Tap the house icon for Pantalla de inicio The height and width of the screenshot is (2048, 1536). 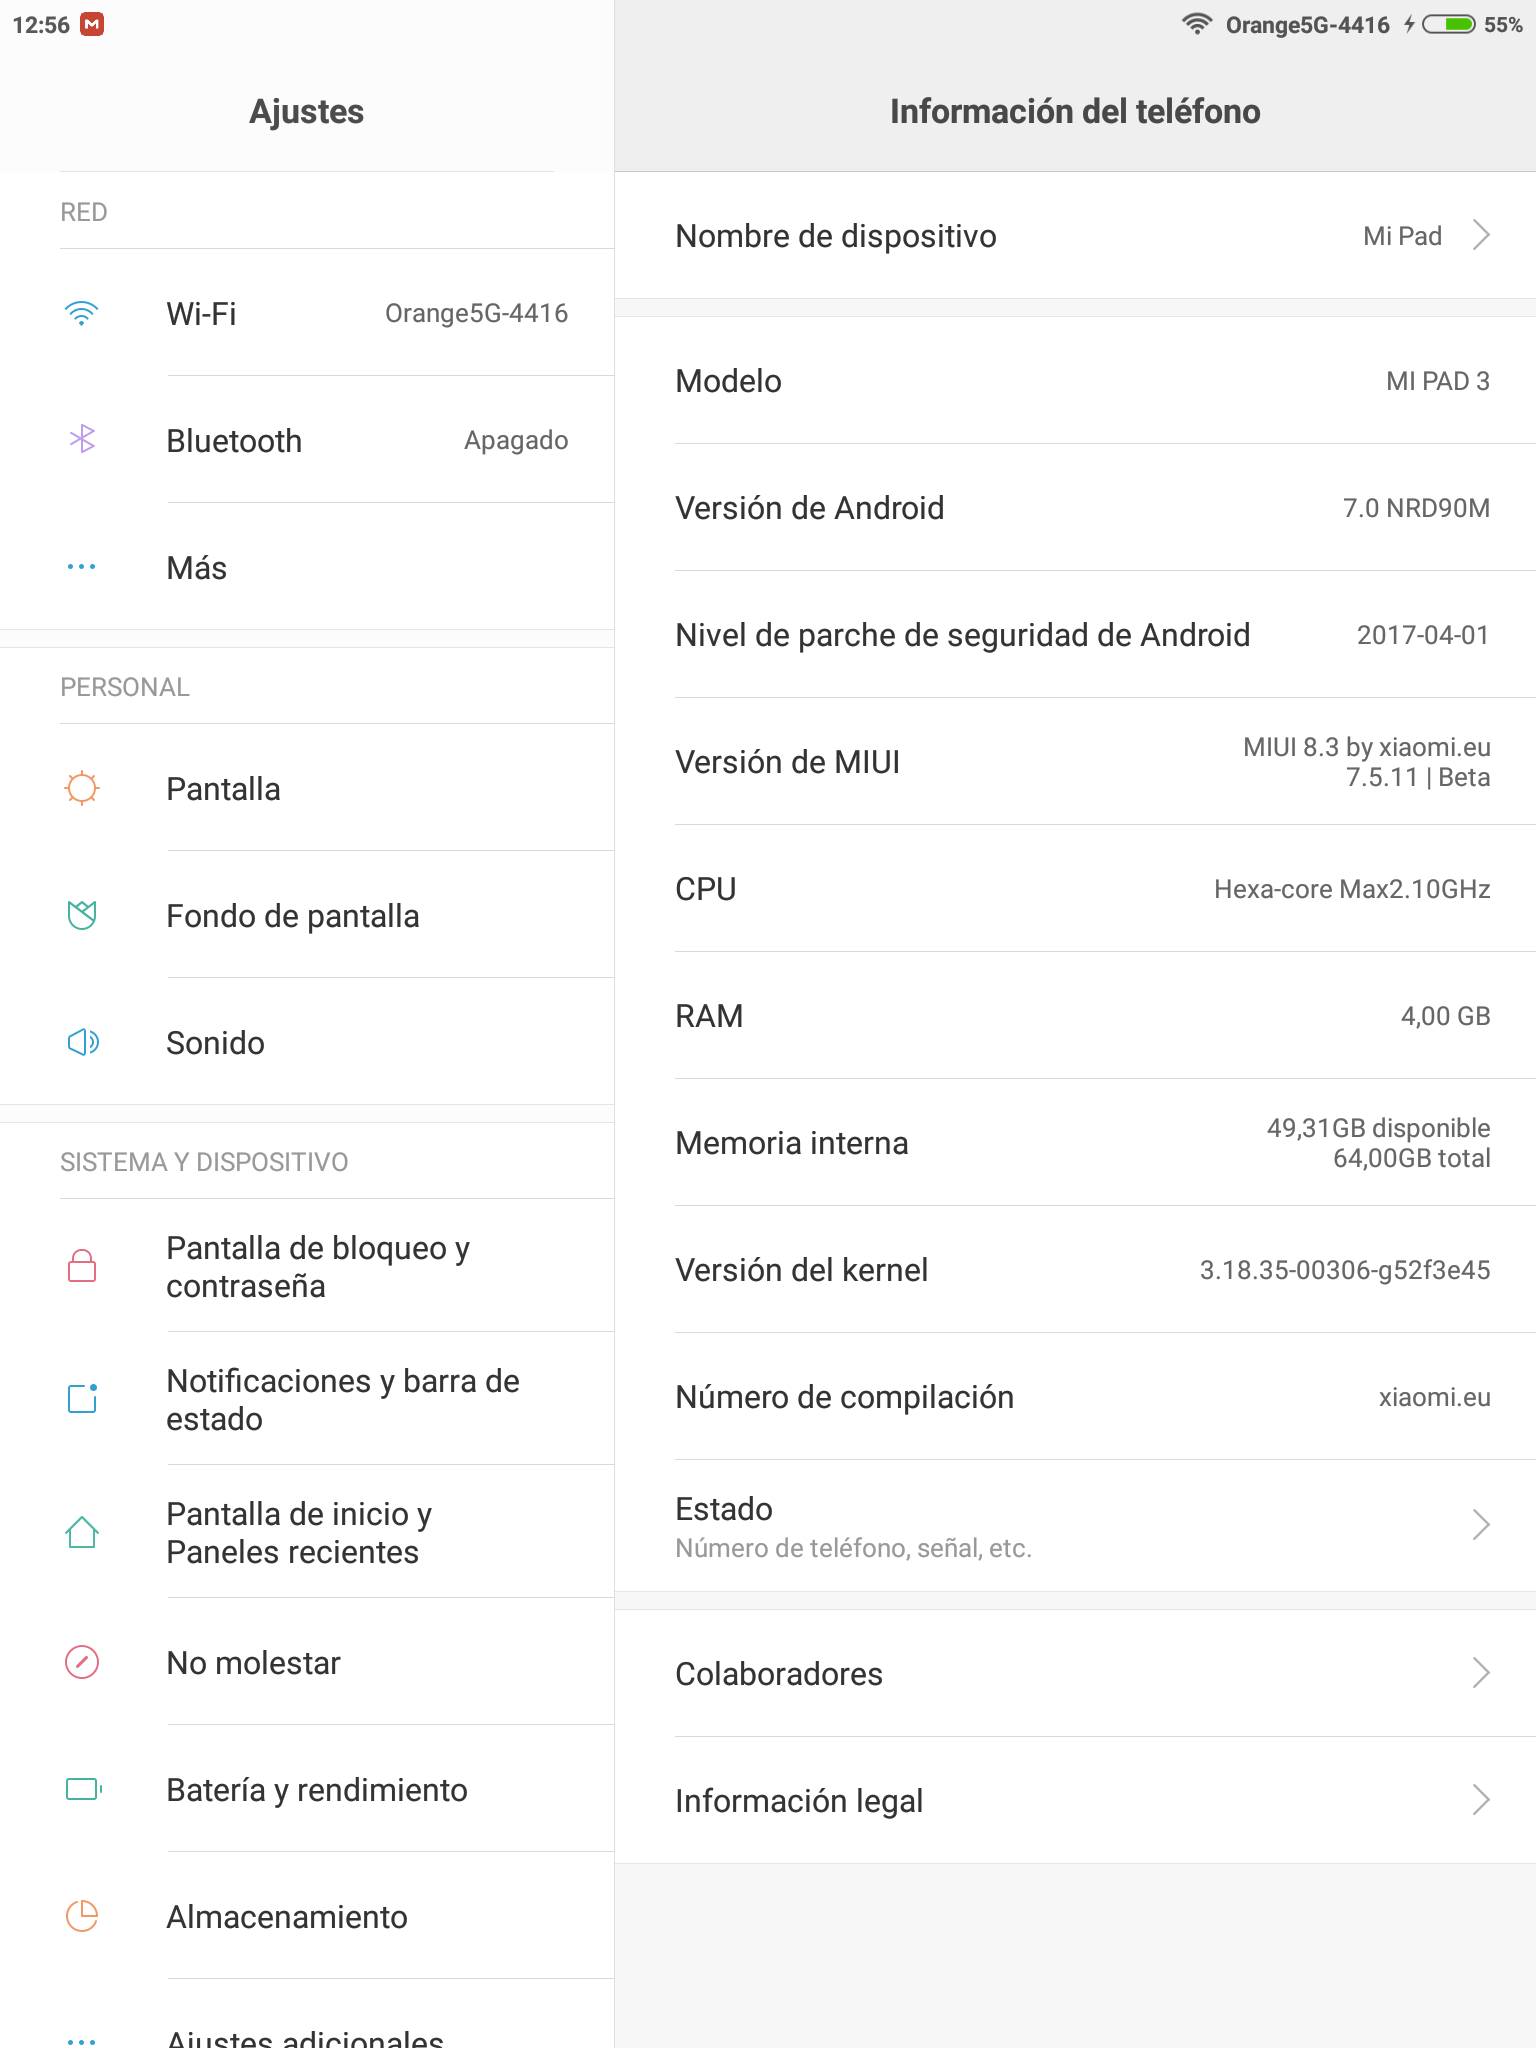pos(82,1531)
